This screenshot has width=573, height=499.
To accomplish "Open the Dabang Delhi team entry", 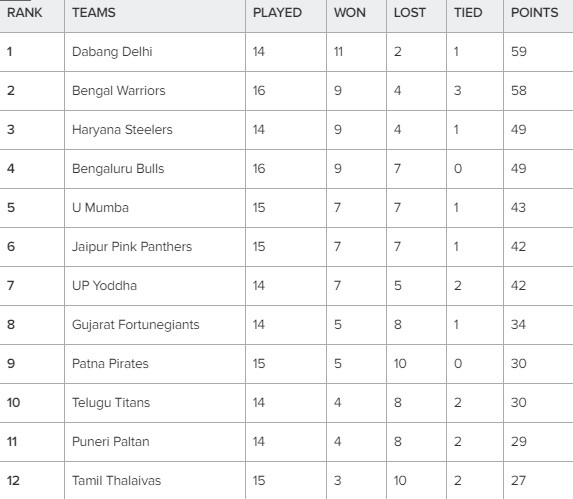I will coord(112,52).
